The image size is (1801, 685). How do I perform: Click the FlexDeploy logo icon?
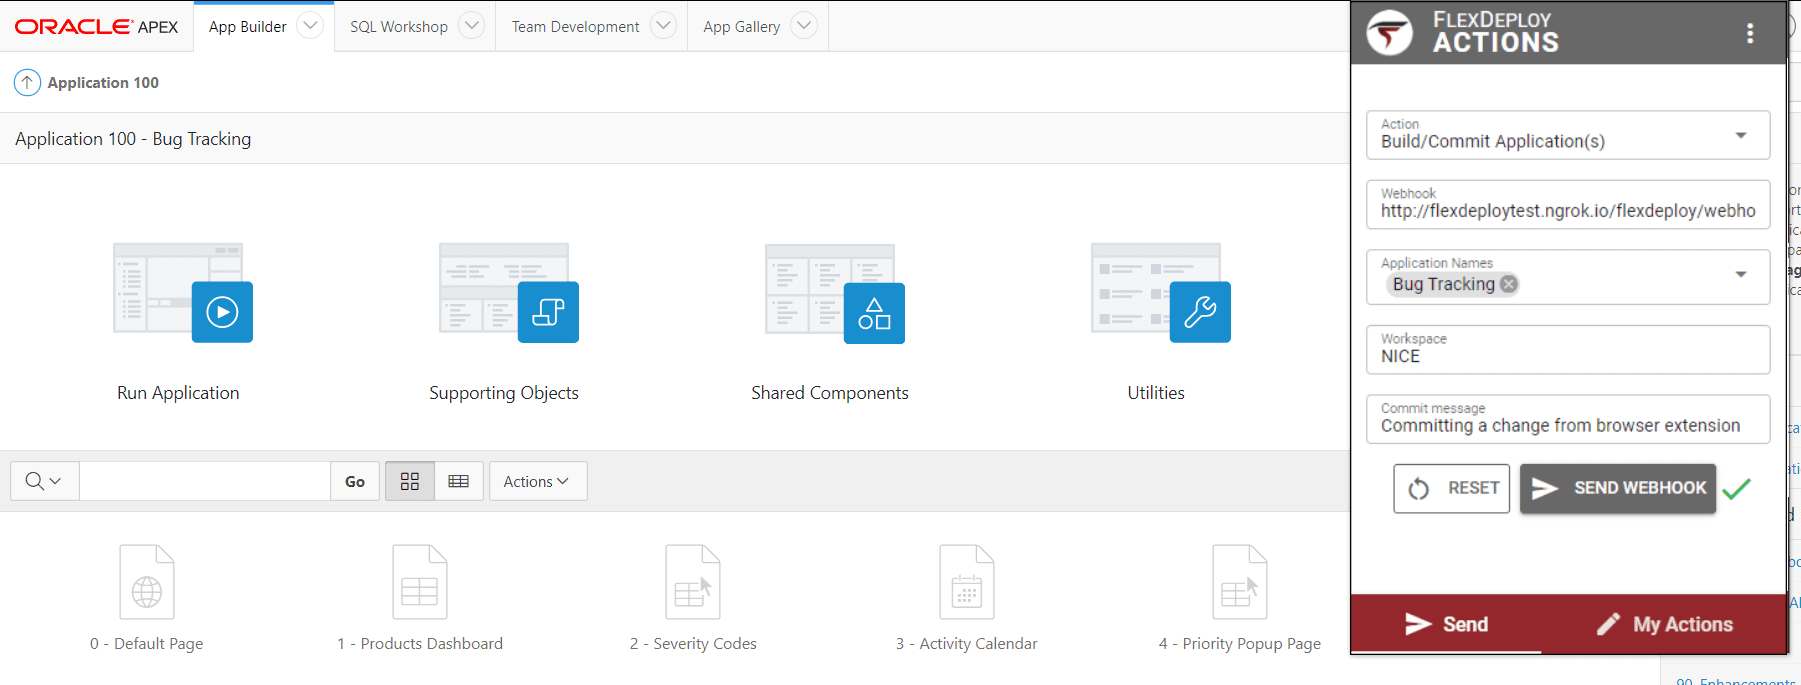coord(1389,32)
